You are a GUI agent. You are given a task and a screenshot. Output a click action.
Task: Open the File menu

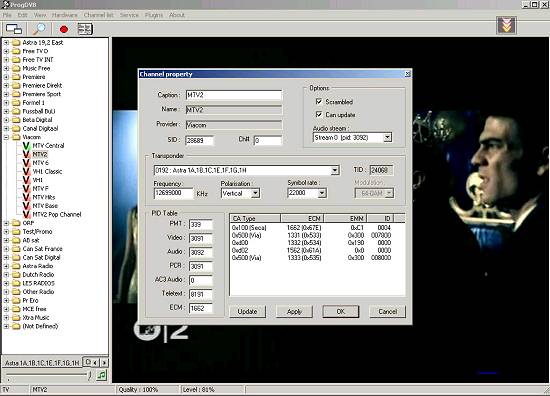7,15
